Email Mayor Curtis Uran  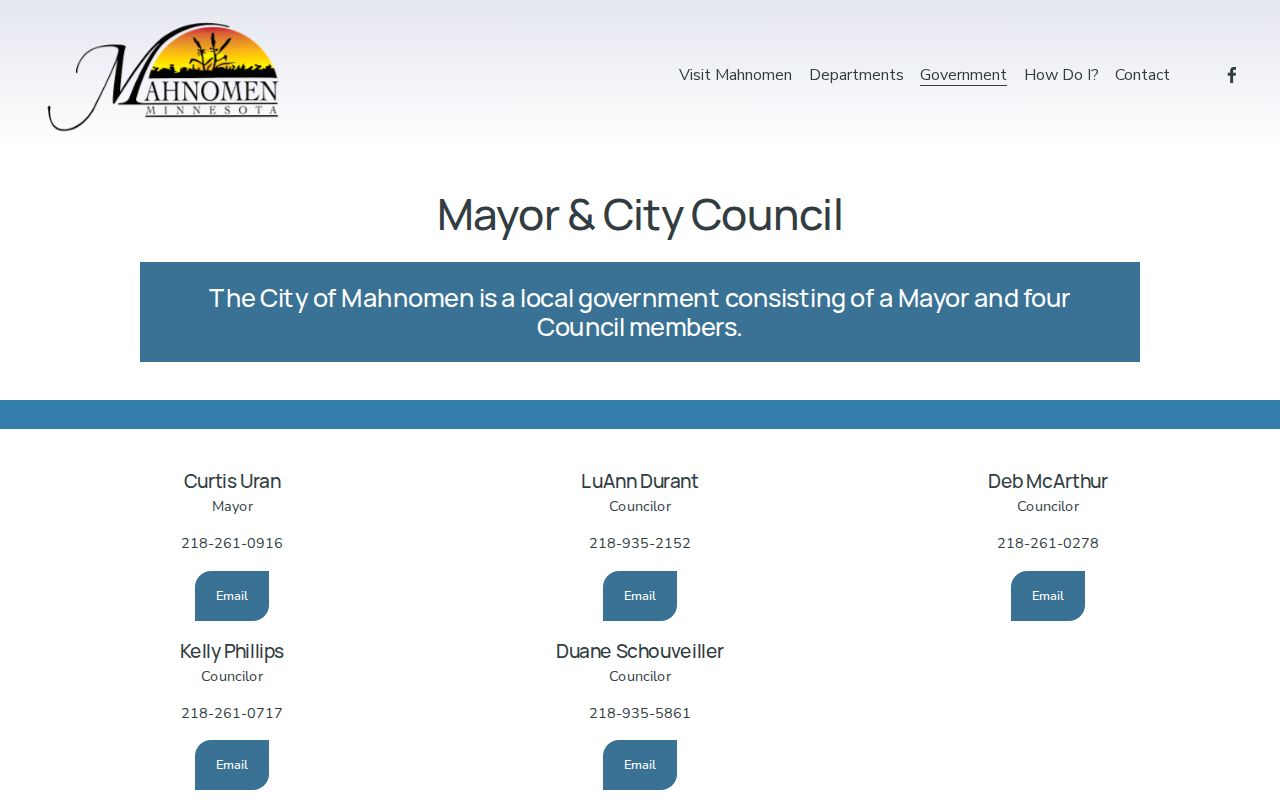232,596
